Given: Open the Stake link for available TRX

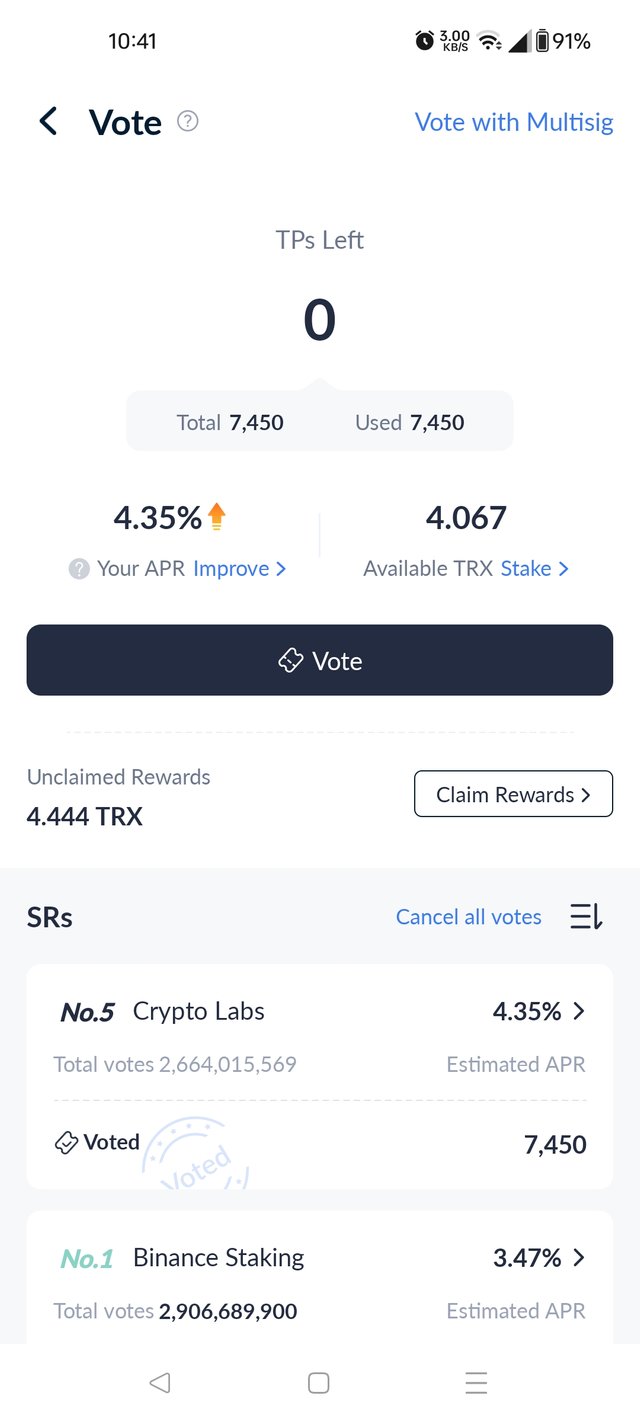Looking at the screenshot, I should (x=535, y=569).
